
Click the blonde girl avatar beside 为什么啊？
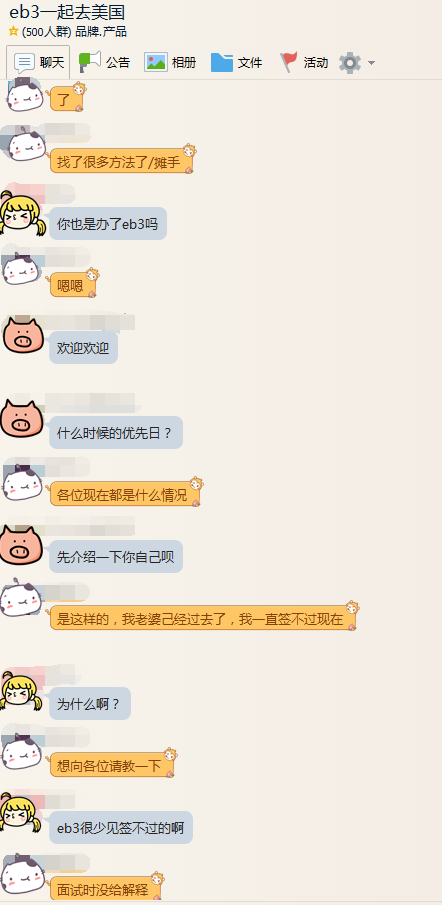point(22,691)
